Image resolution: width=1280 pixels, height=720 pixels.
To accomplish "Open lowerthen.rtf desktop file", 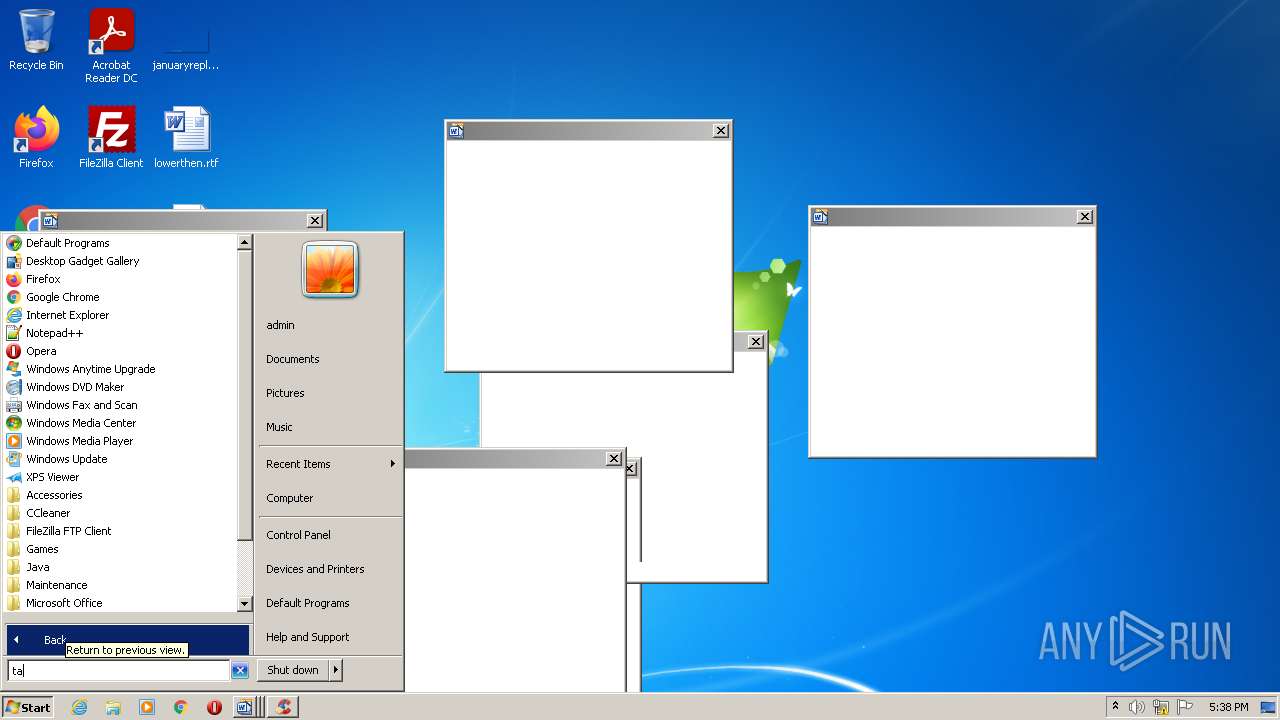I will pyautogui.click(x=186, y=137).
